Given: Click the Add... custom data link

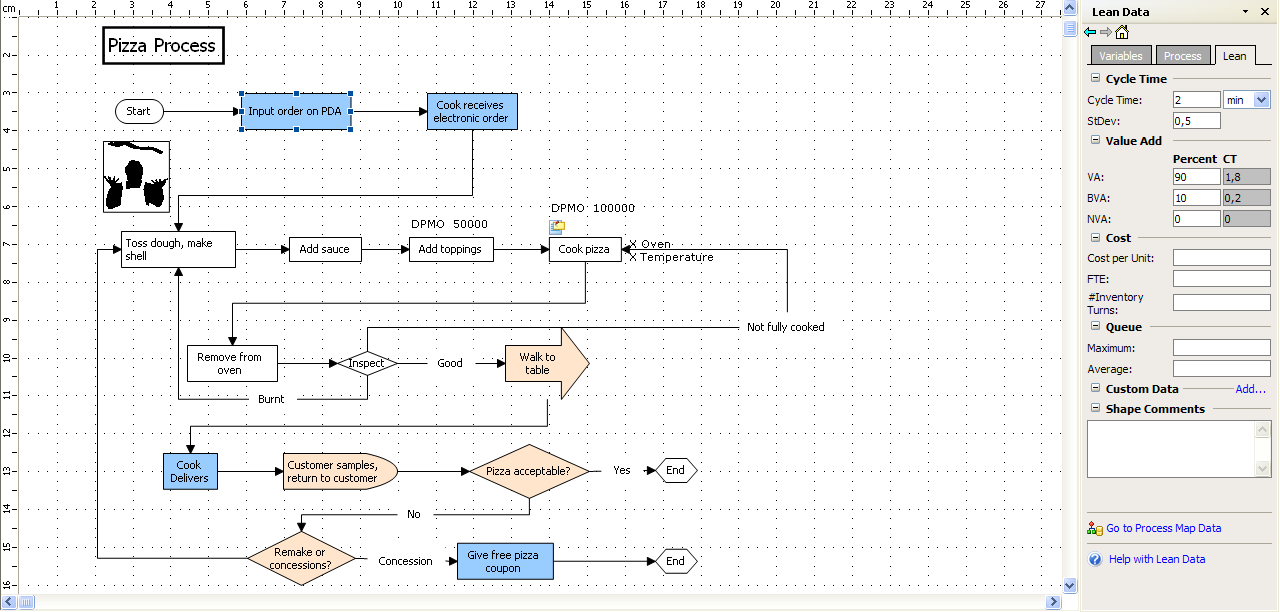Looking at the screenshot, I should tap(1250, 389).
